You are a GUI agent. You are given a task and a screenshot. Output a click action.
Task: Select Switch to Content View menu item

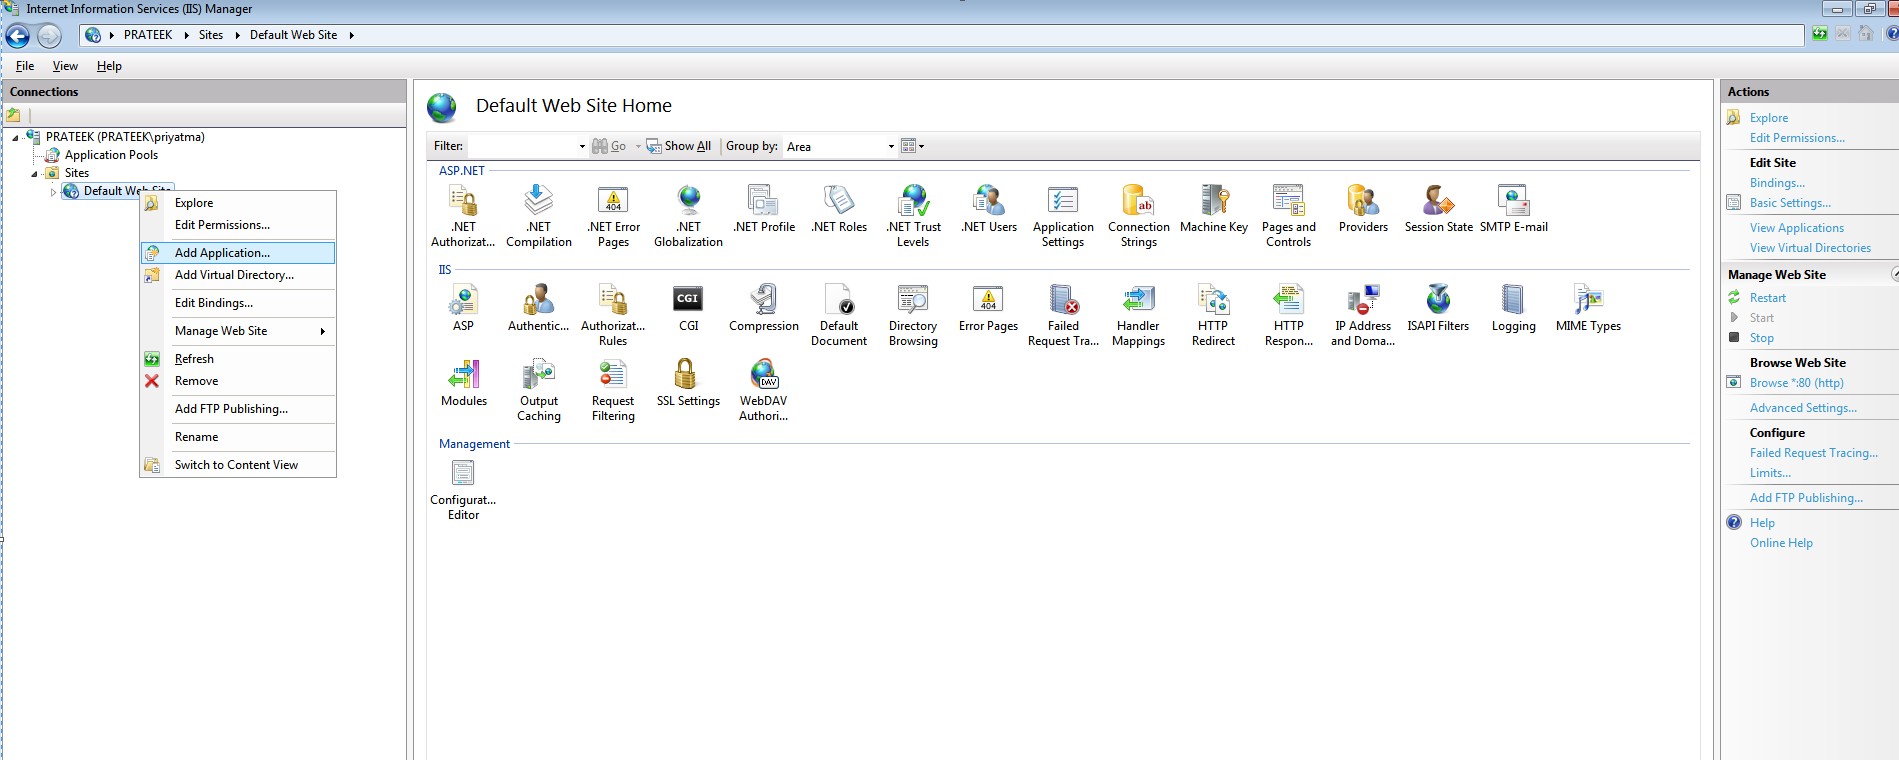point(238,465)
